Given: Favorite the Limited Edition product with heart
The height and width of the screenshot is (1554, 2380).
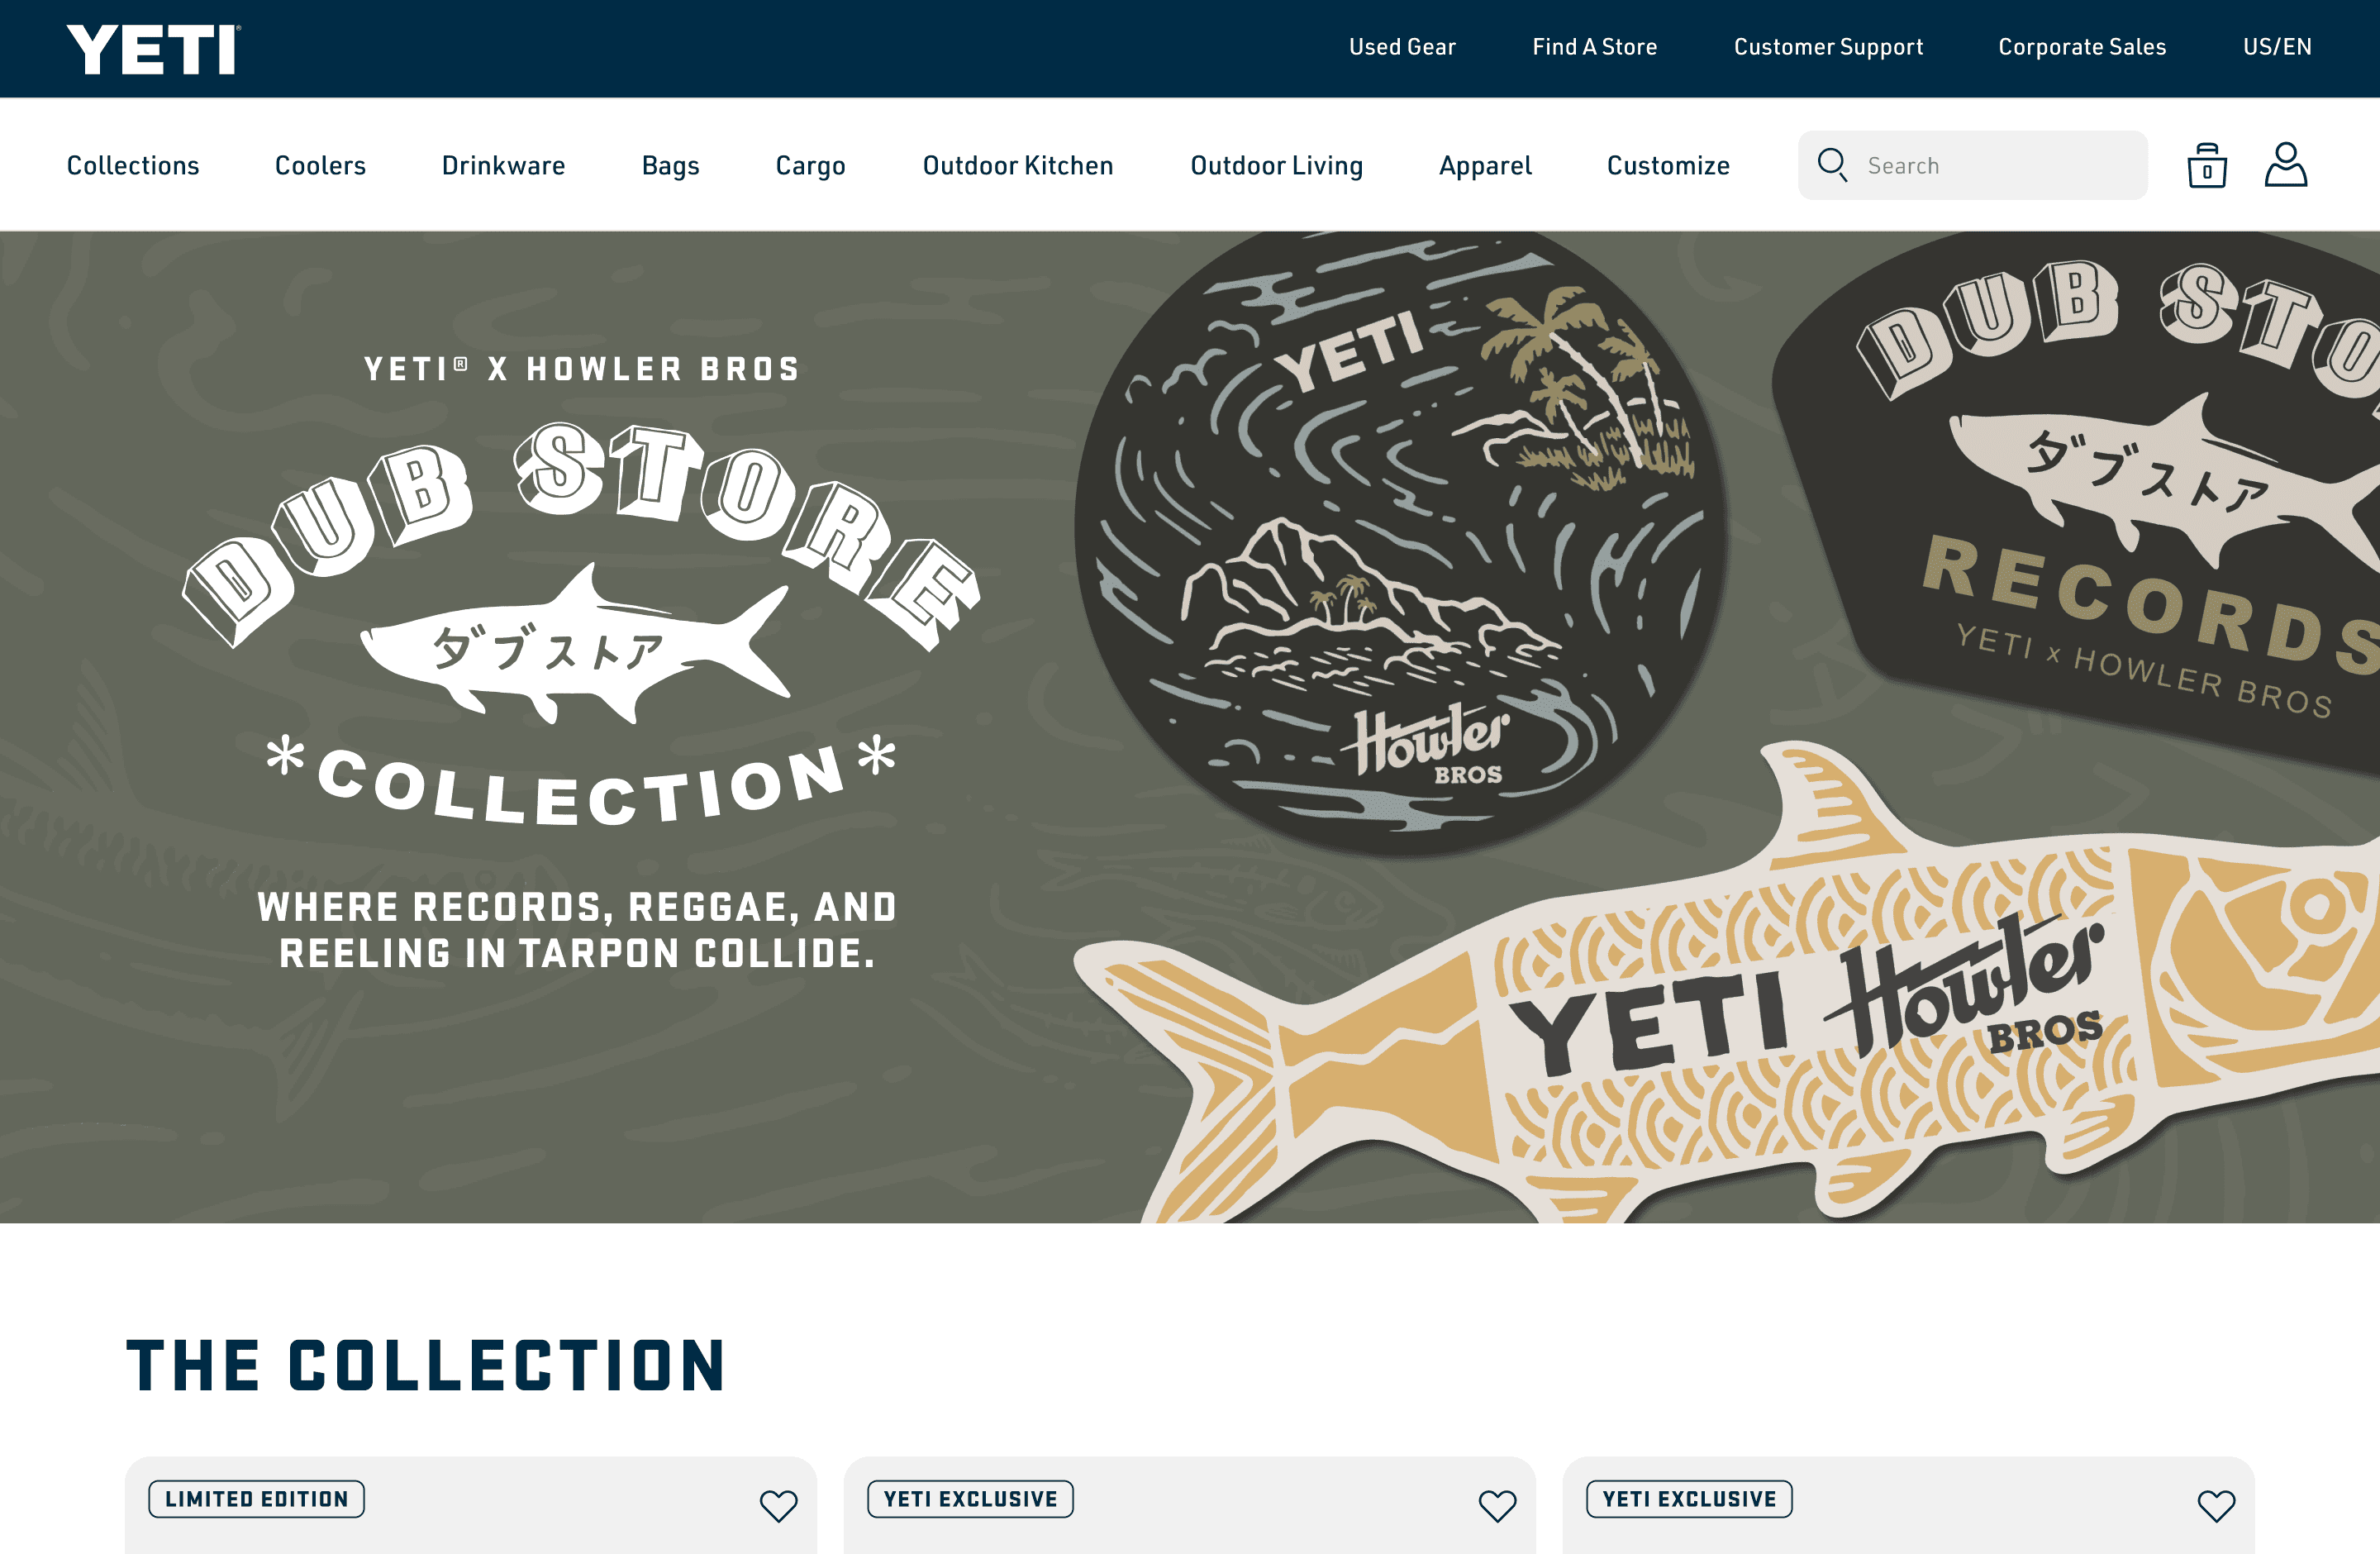Looking at the screenshot, I should coord(779,1505).
